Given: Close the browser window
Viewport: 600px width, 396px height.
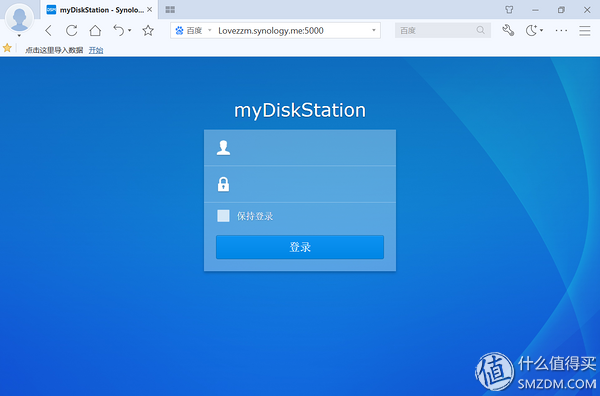Looking at the screenshot, I should click(x=587, y=10).
